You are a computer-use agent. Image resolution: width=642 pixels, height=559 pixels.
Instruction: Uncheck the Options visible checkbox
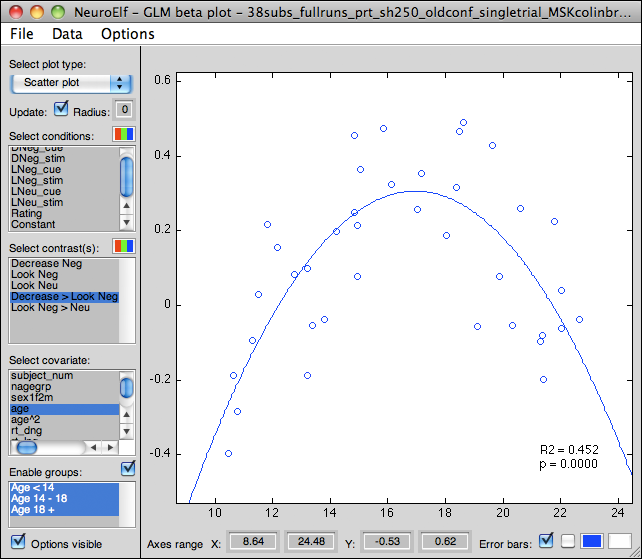click(17, 543)
